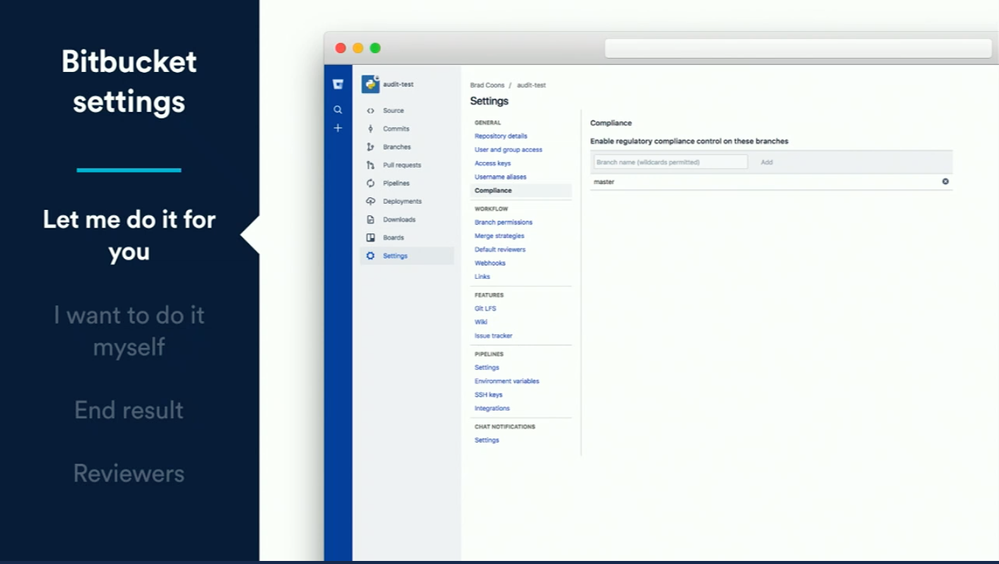Image resolution: width=999 pixels, height=564 pixels.
Task: Open Settings under the Pipelines section
Action: [487, 368]
